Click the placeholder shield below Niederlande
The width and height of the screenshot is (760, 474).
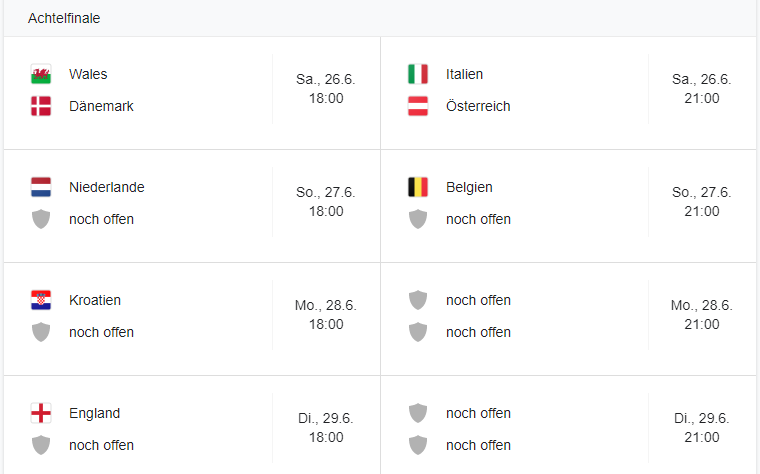pos(41,219)
